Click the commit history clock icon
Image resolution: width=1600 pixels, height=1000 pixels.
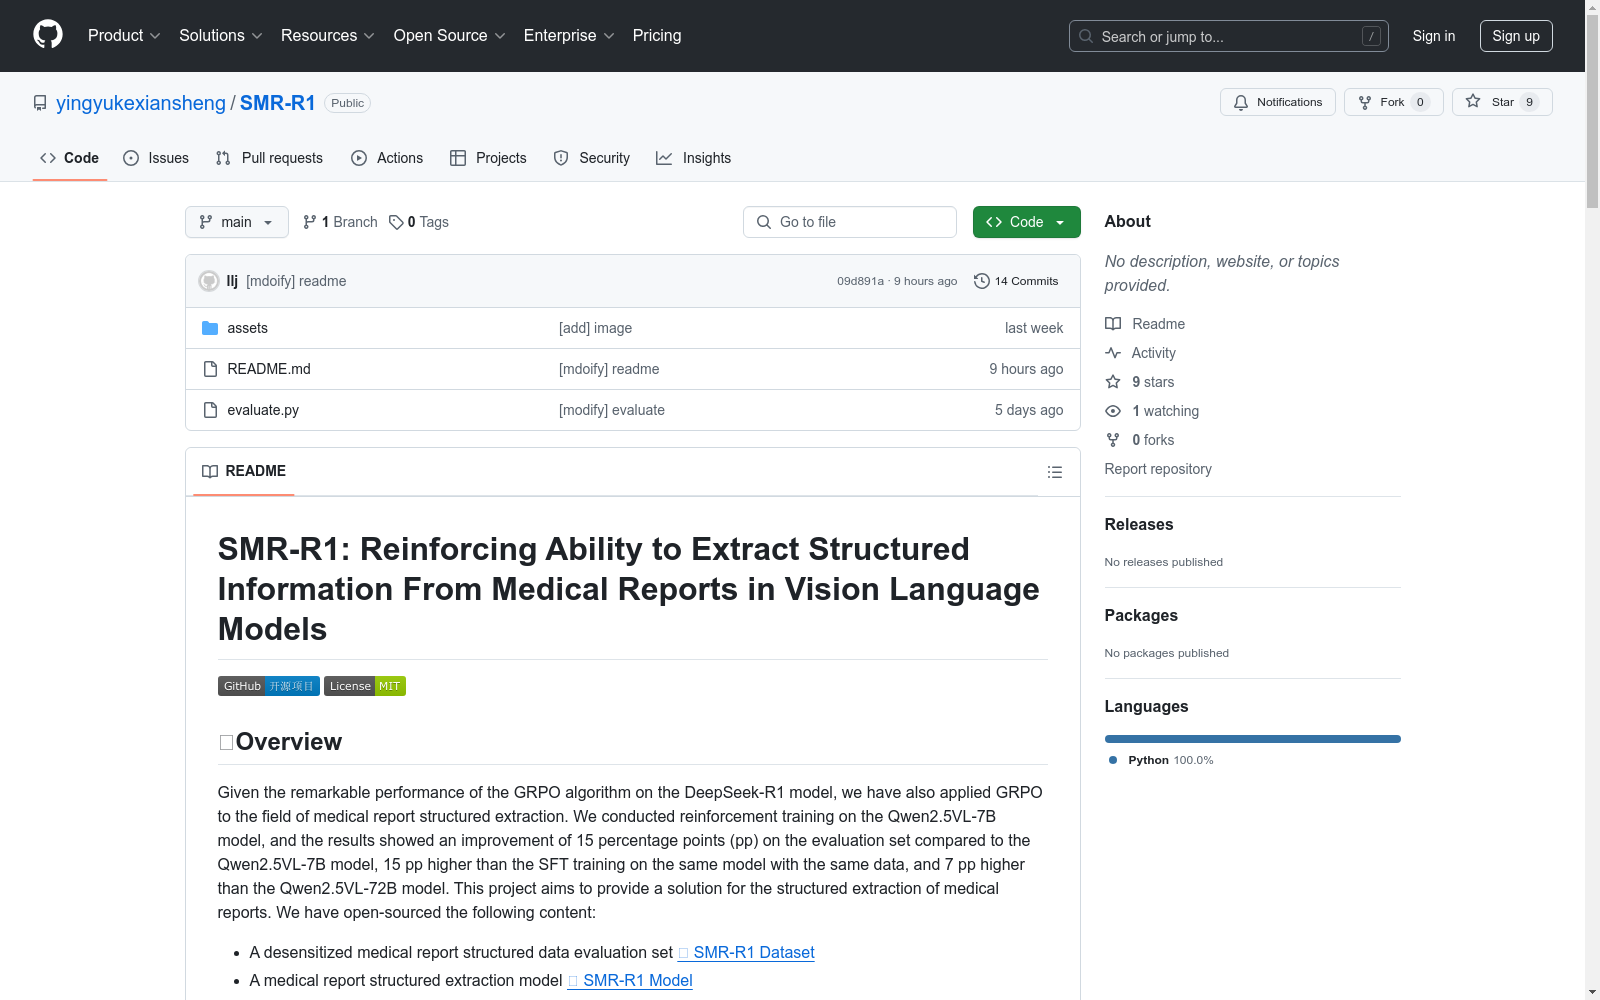point(982,281)
